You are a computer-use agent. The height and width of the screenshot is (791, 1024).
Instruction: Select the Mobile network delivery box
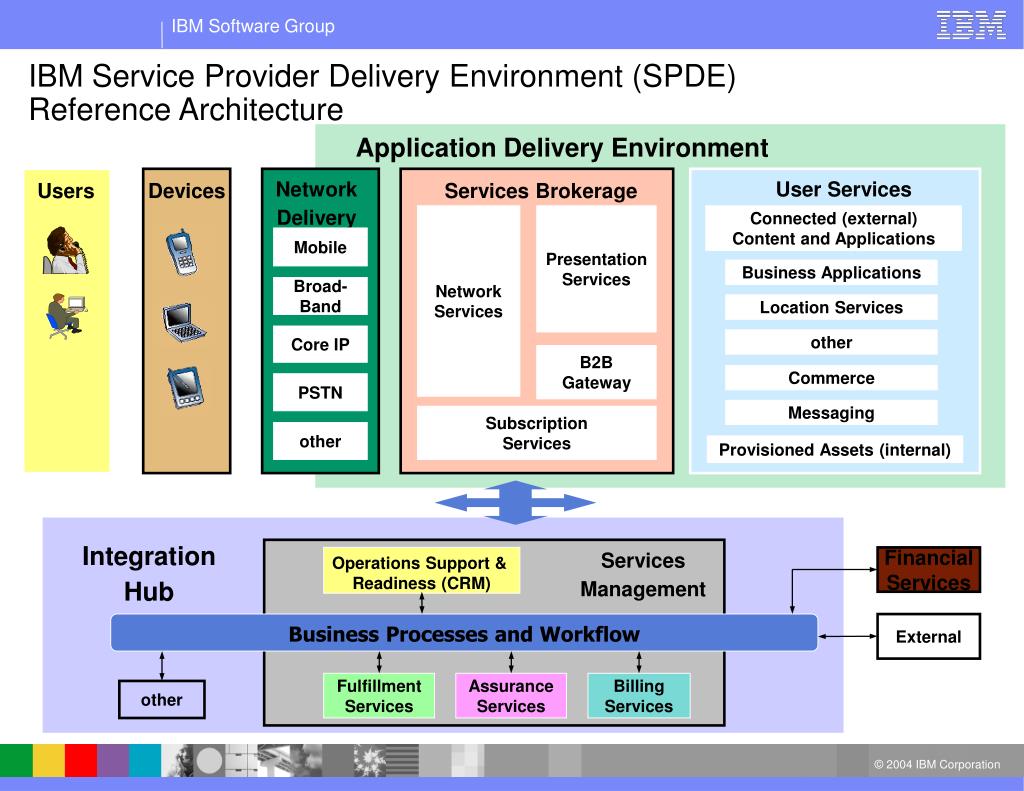tap(320, 247)
